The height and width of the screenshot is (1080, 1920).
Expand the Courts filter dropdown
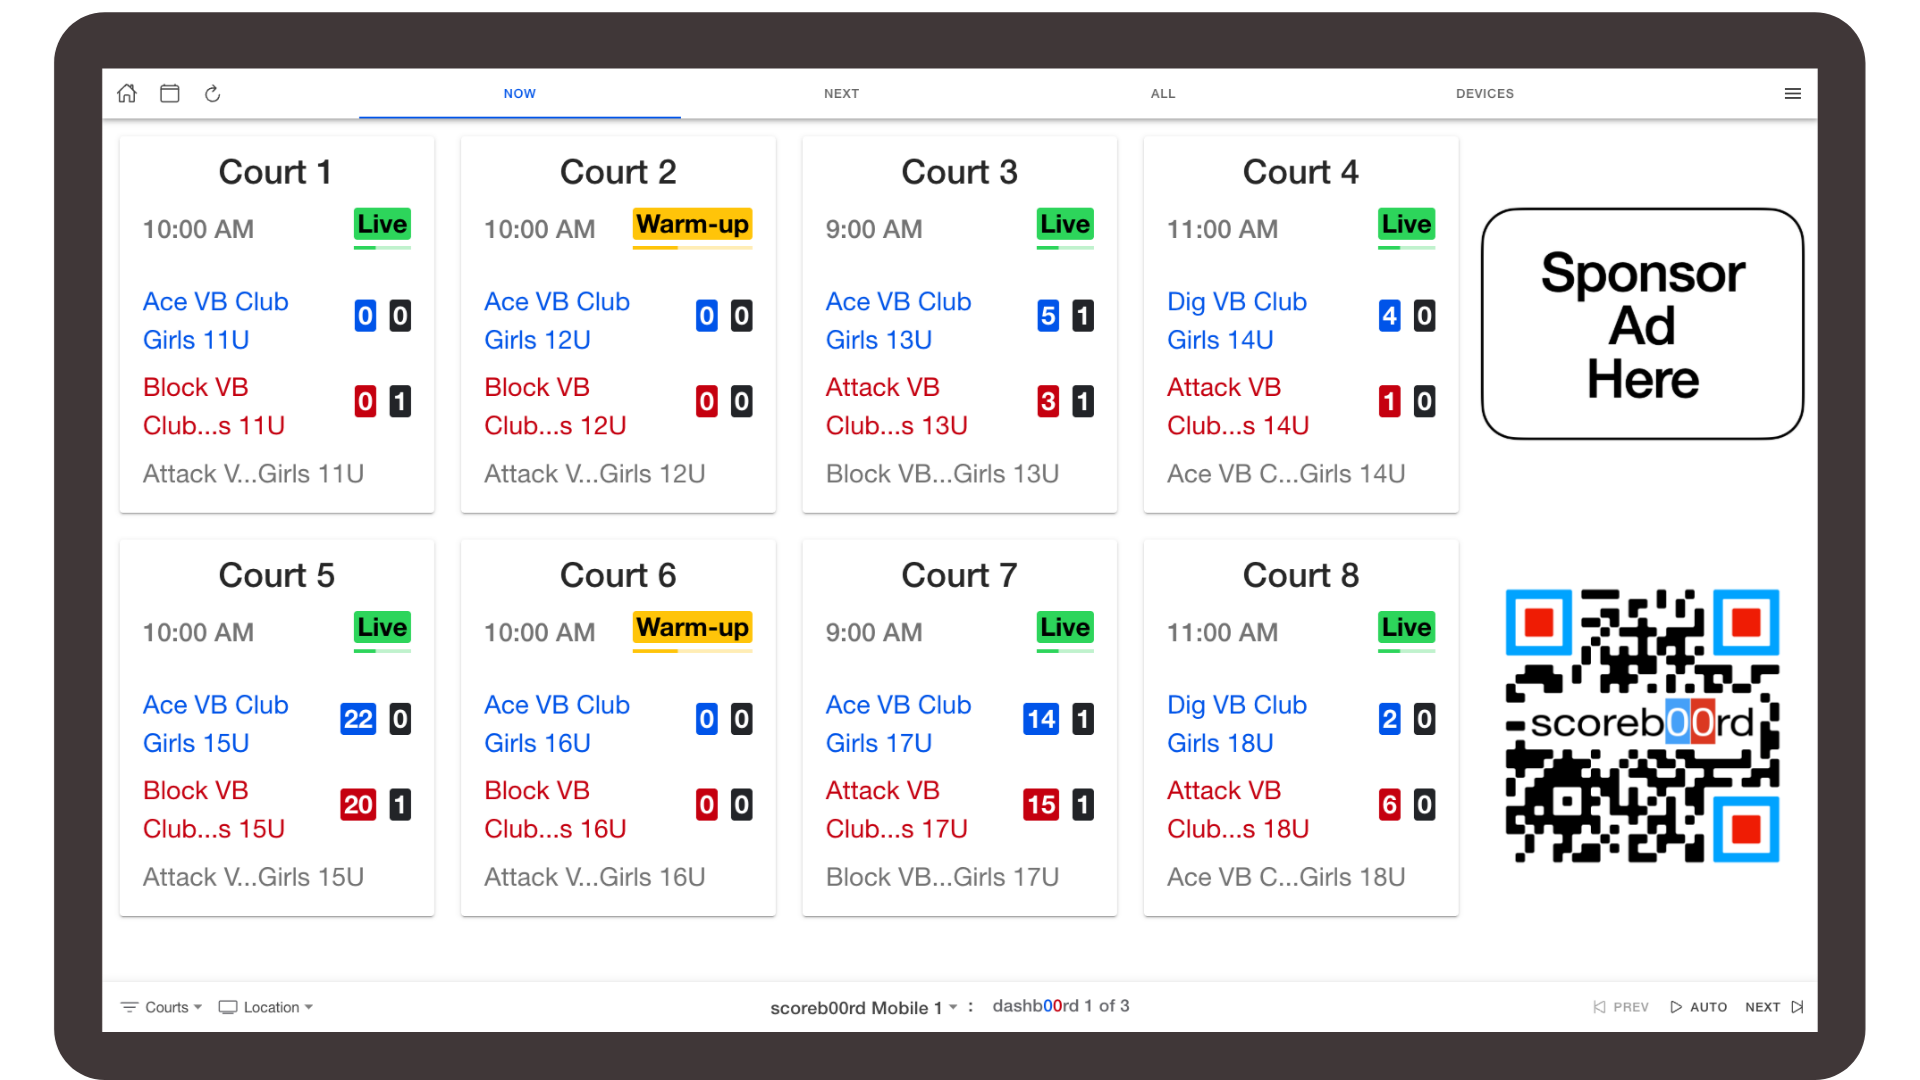(x=162, y=1007)
